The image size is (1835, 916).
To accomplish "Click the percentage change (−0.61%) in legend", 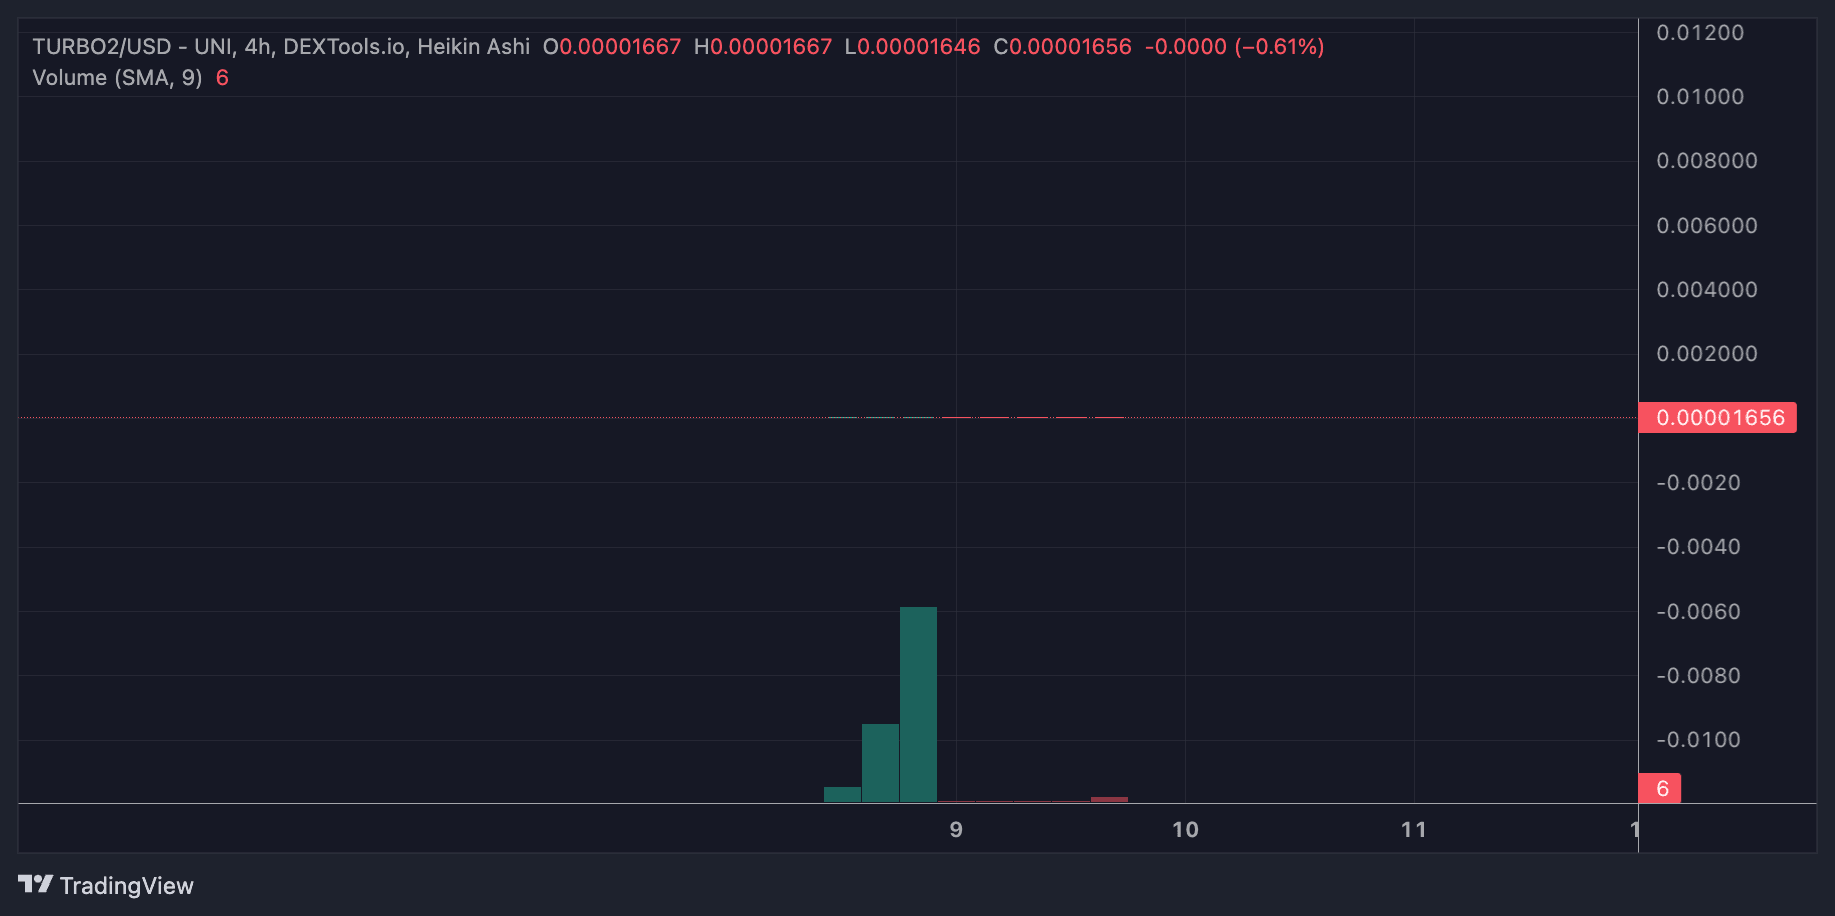I will (1279, 47).
